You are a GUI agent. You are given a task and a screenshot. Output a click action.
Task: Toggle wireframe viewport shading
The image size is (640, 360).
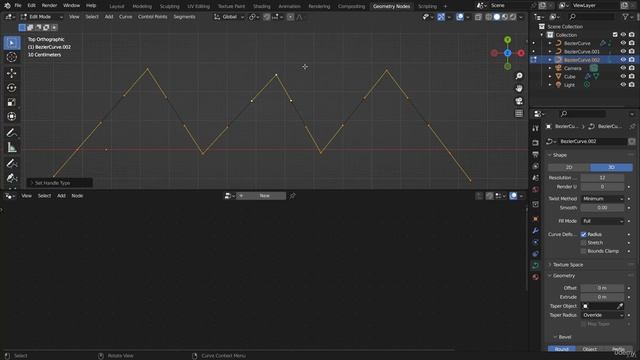point(489,17)
